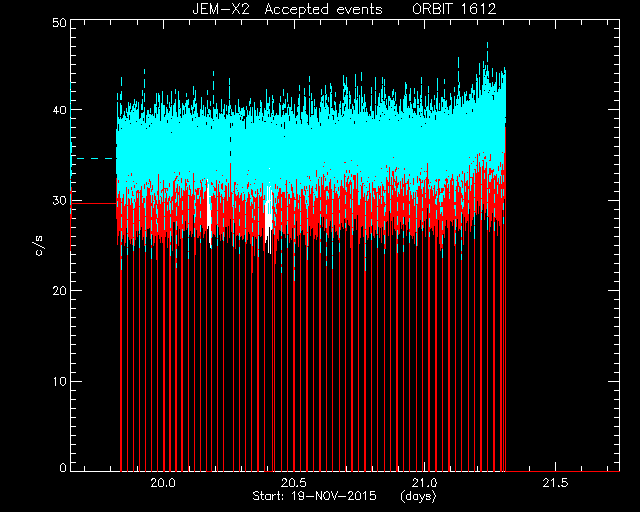Click the y-axis tick label 10
This screenshot has width=640, height=512.
tap(59, 381)
